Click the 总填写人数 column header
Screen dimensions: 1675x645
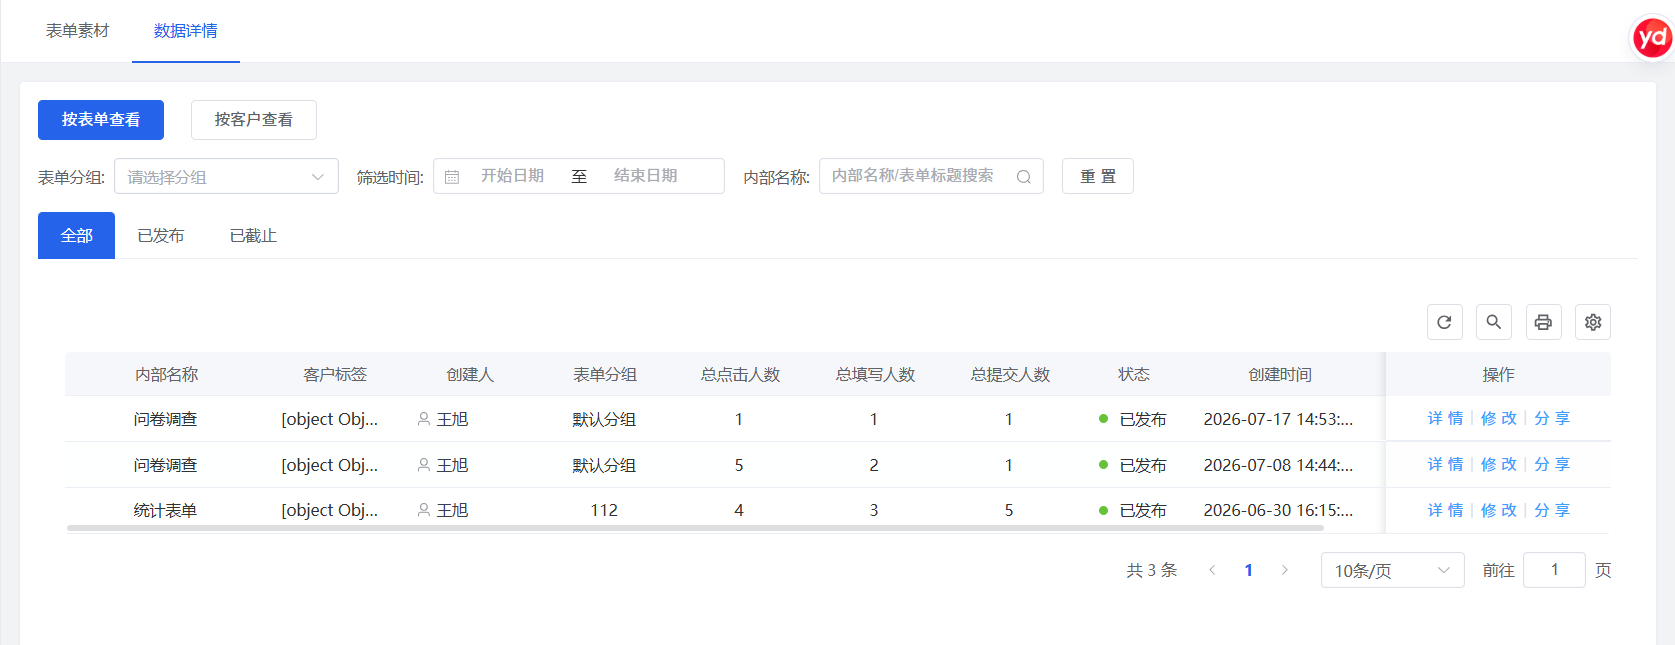875,374
